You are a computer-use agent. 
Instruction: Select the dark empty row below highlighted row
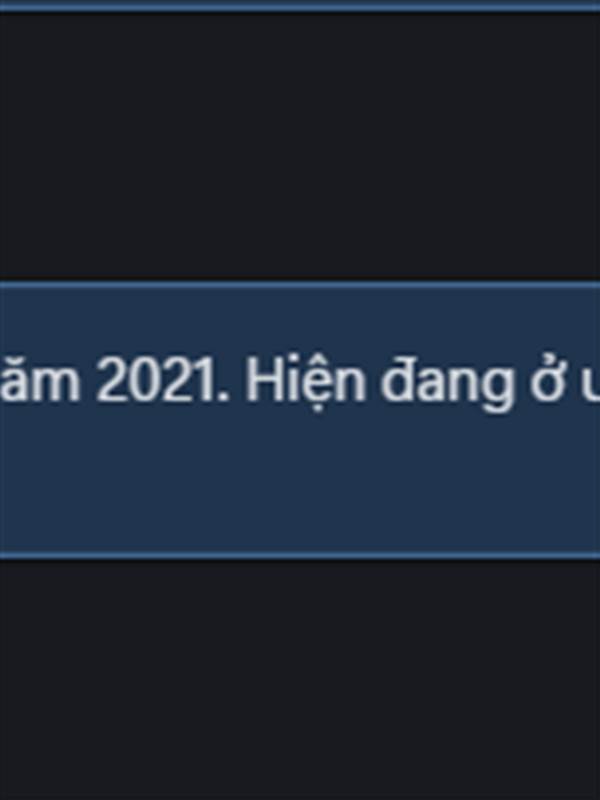click(300, 680)
